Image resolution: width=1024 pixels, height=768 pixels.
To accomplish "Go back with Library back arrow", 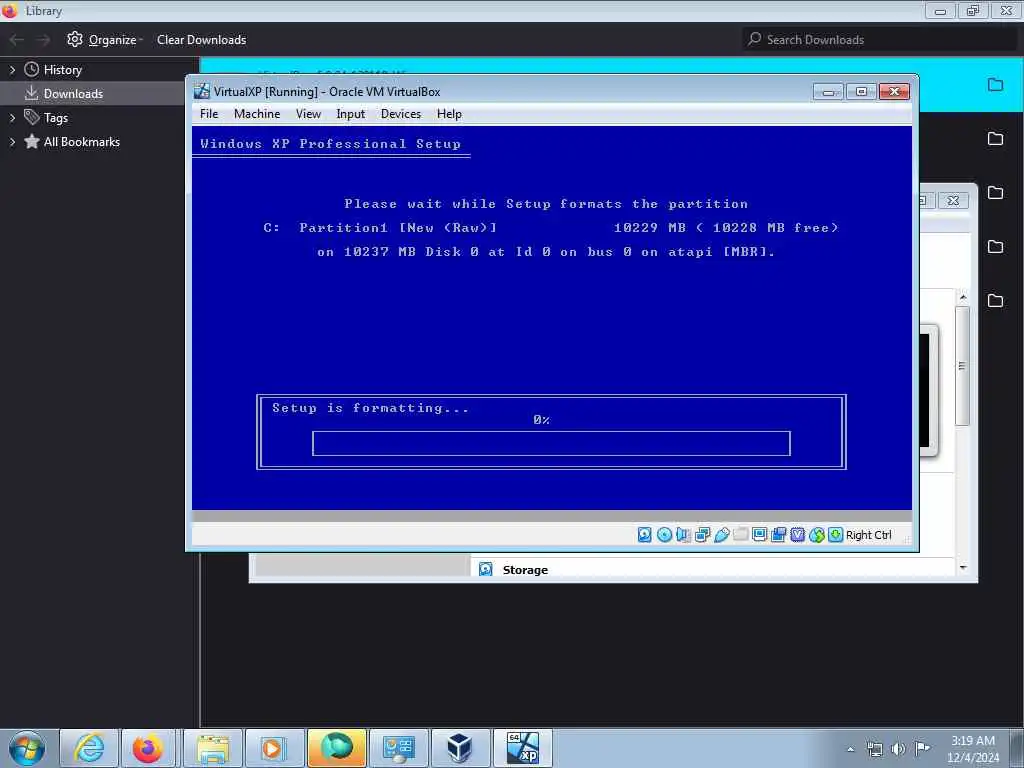I will (16, 40).
